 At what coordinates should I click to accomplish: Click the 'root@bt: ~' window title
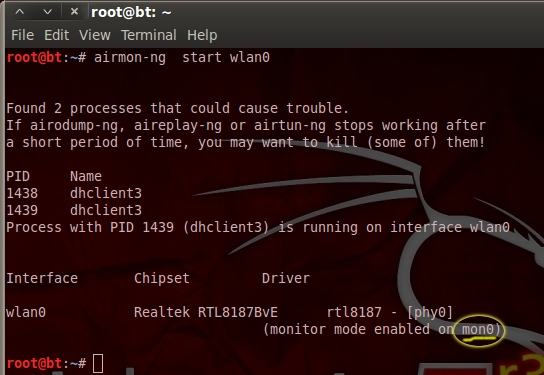[131, 13]
